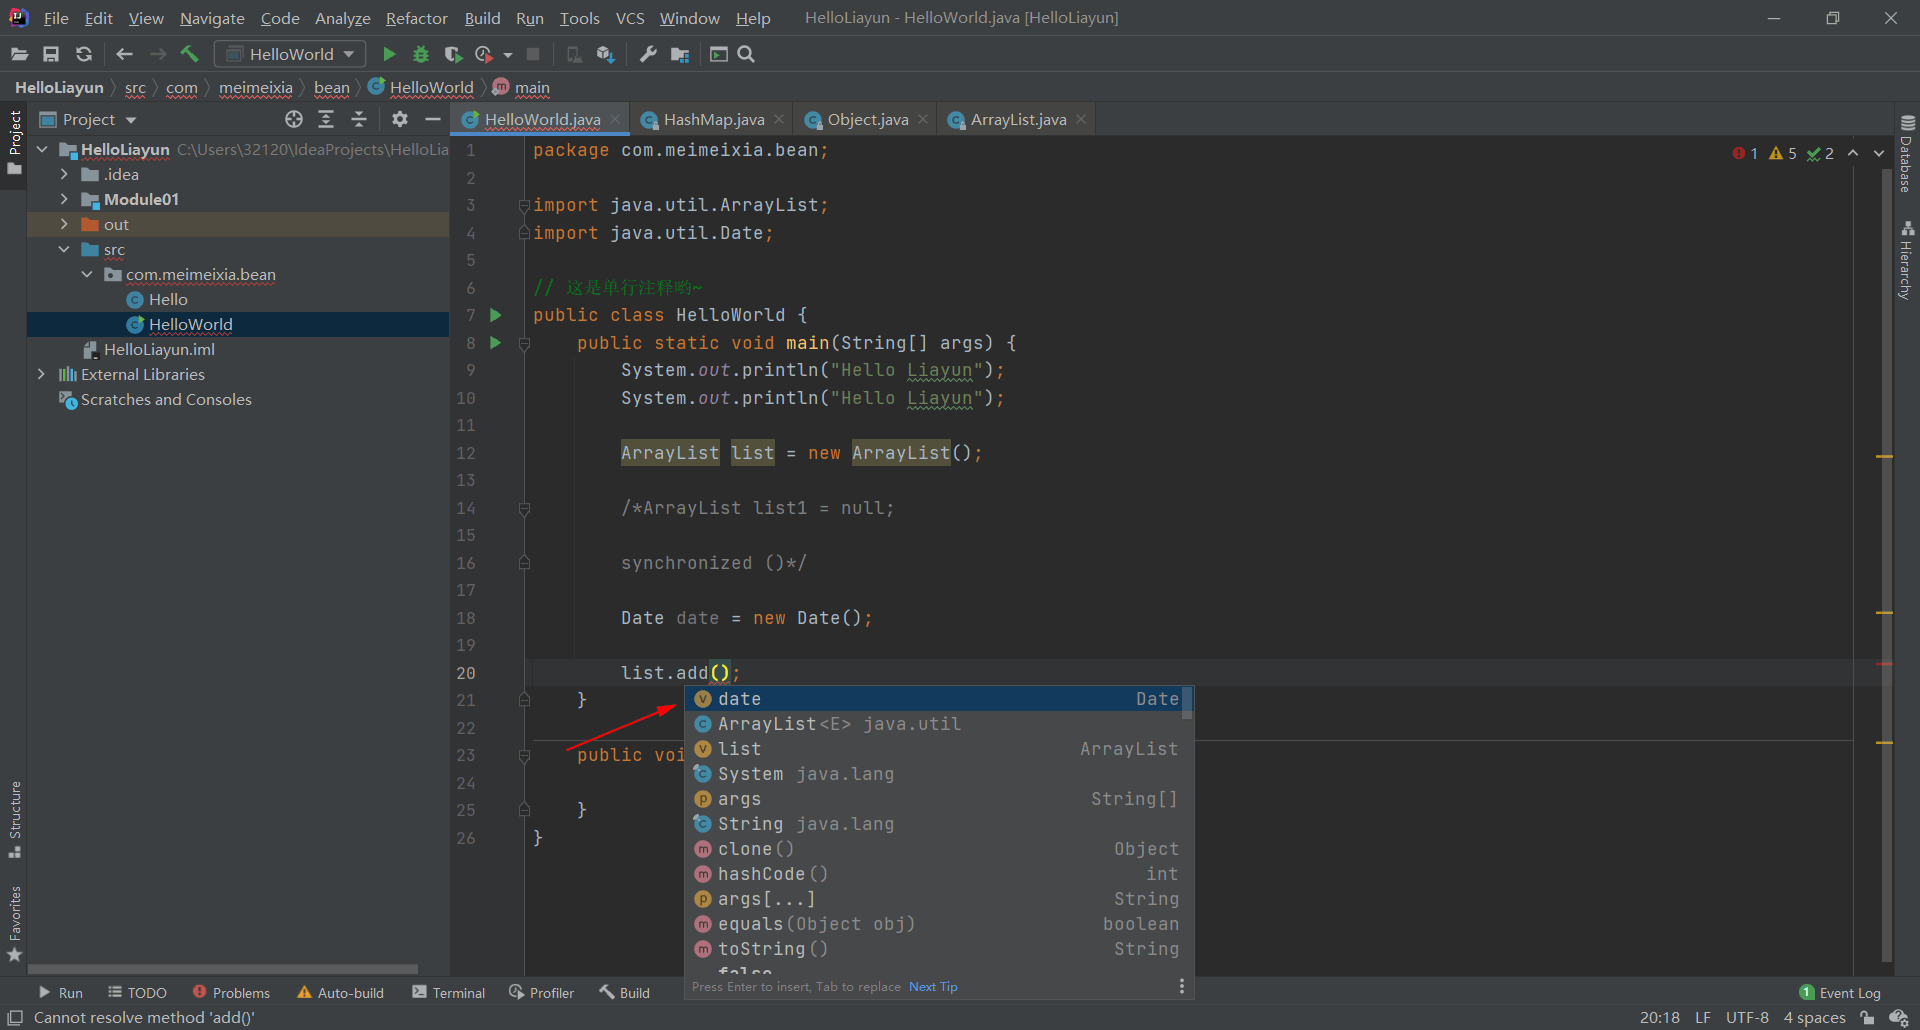Open the Refactor menu
Viewport: 1920px width, 1030px height.
click(416, 18)
